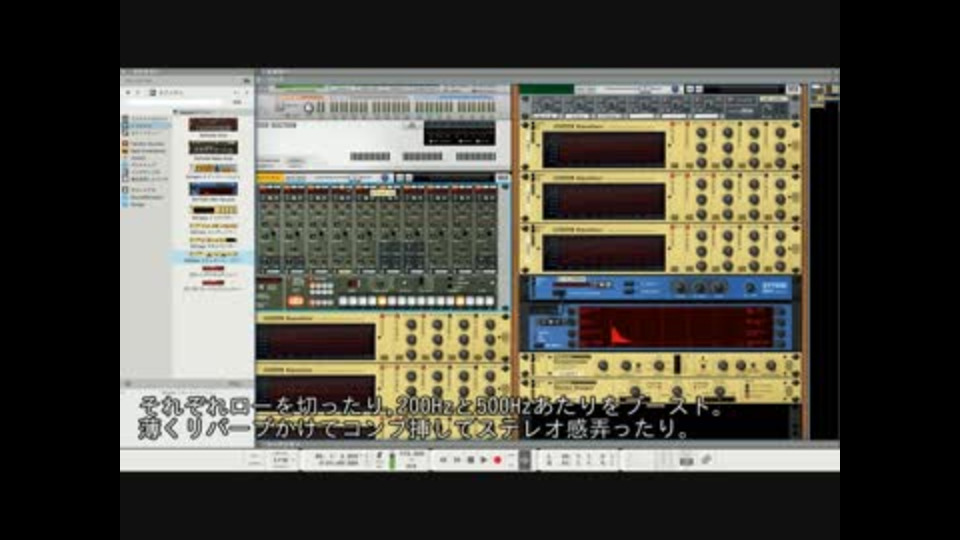Screen dimensions: 960x540
Task: Start playback with the transport Play button
Action: [484, 460]
